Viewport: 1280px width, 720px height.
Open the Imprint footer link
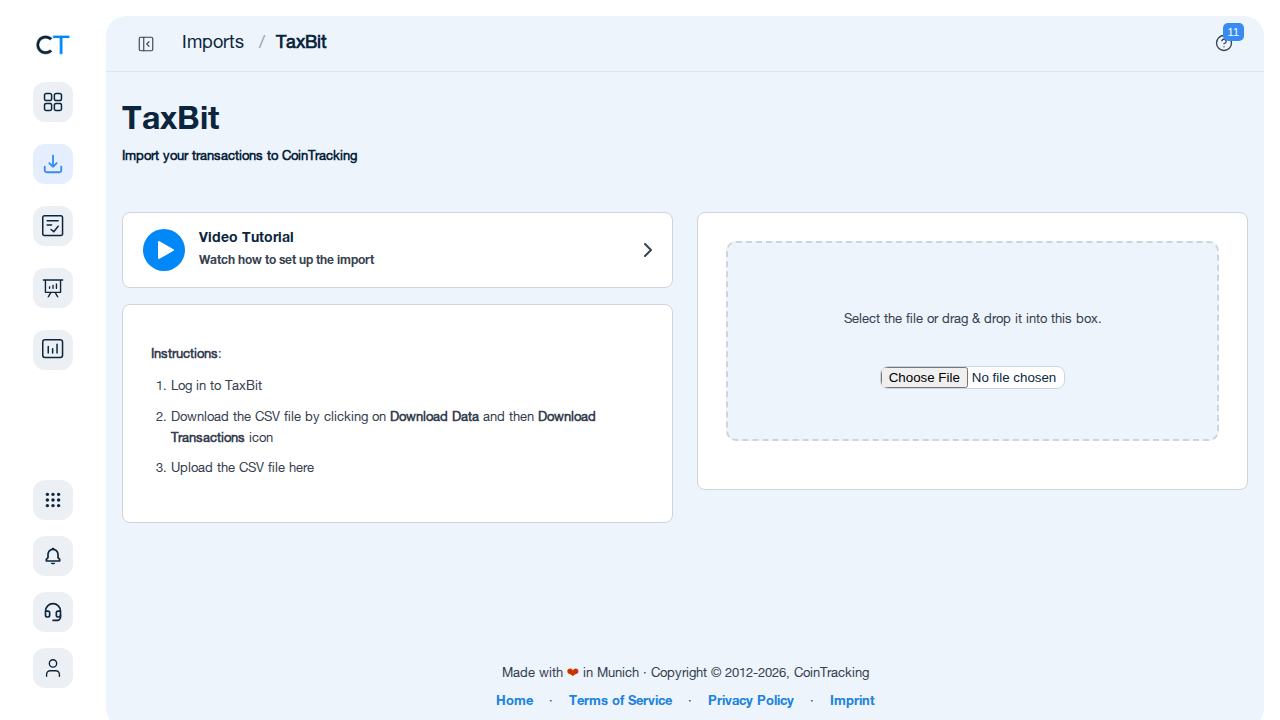[x=852, y=700]
